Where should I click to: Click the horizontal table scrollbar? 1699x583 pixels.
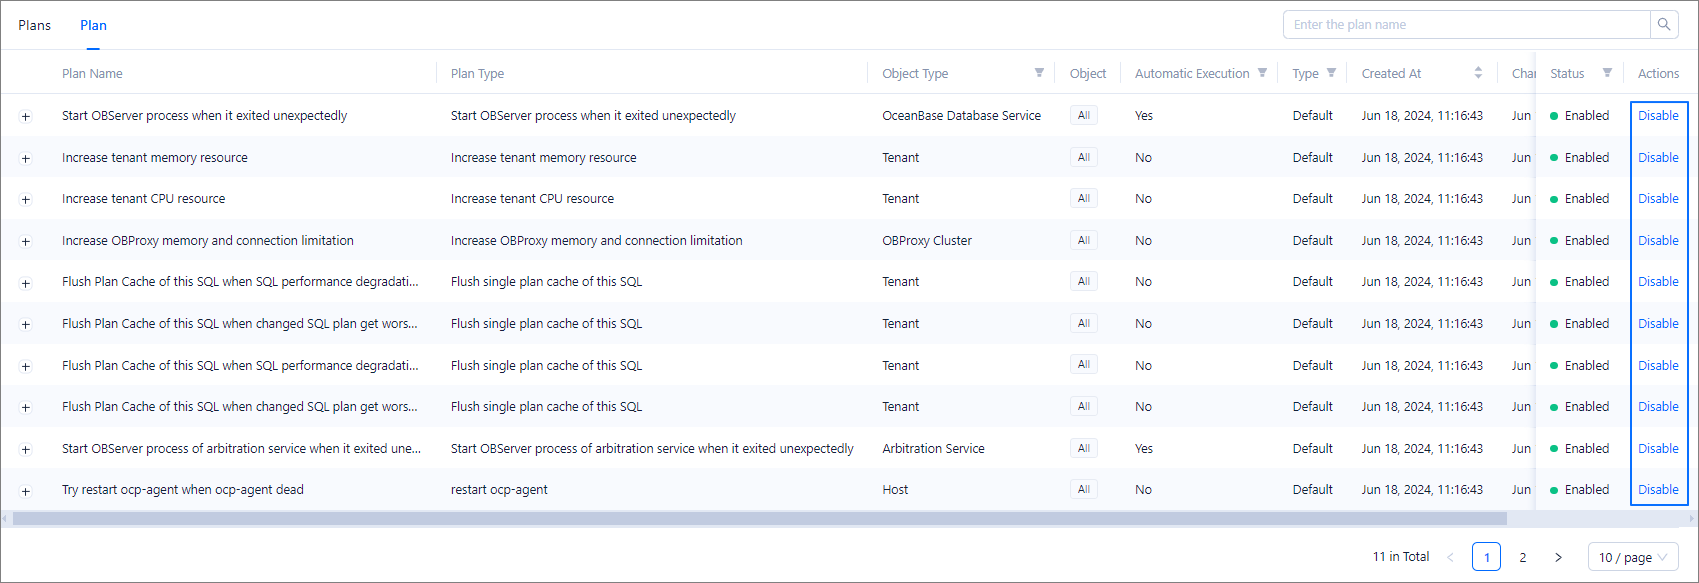point(760,518)
